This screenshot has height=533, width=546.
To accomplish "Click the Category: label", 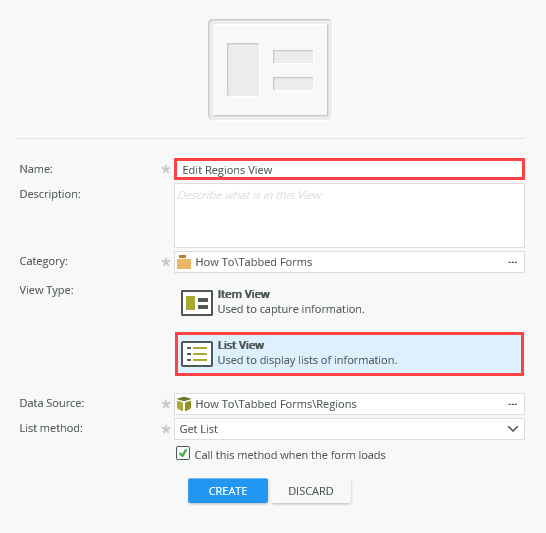I will tap(44, 261).
